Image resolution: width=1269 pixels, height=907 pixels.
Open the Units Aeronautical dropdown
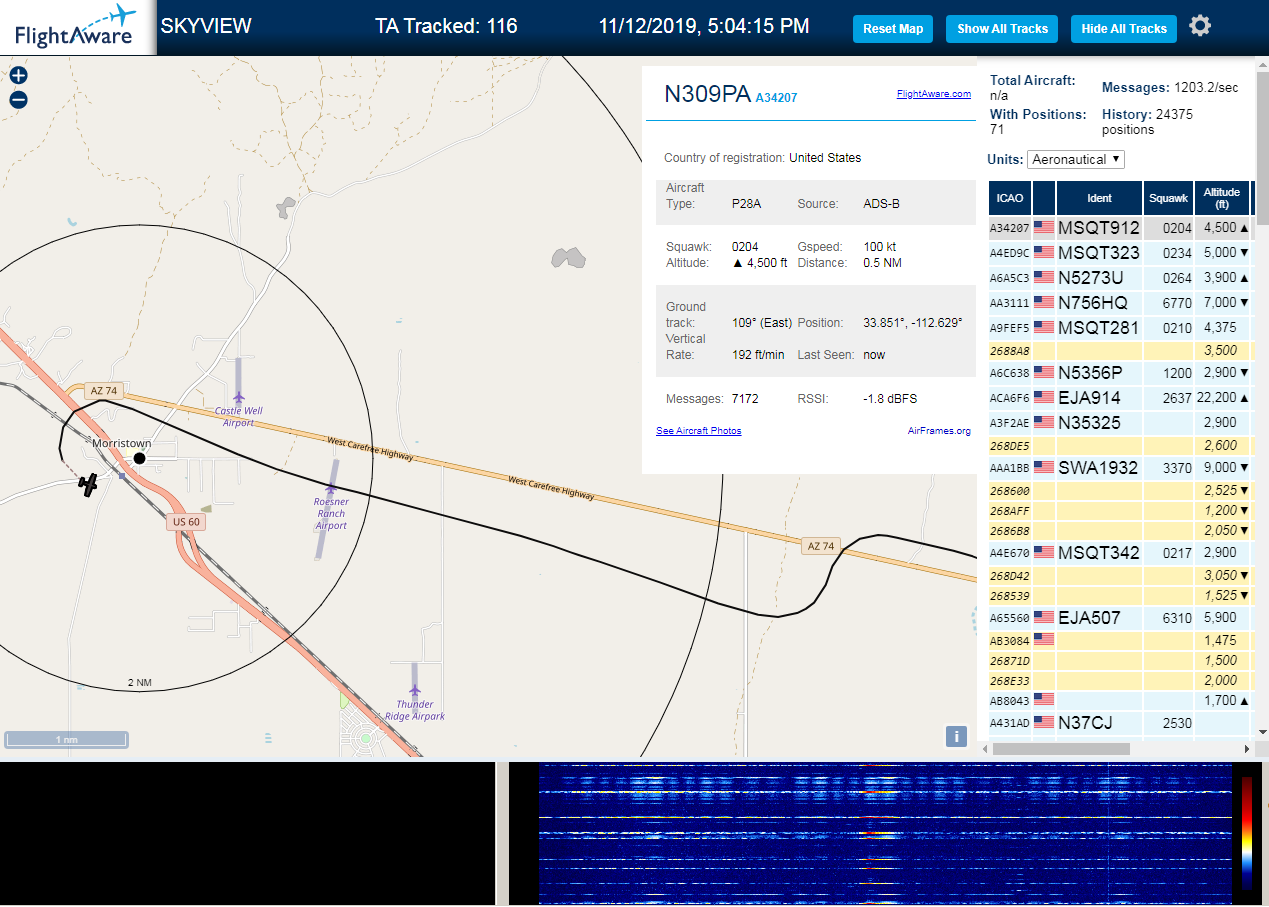pyautogui.click(x=1076, y=159)
